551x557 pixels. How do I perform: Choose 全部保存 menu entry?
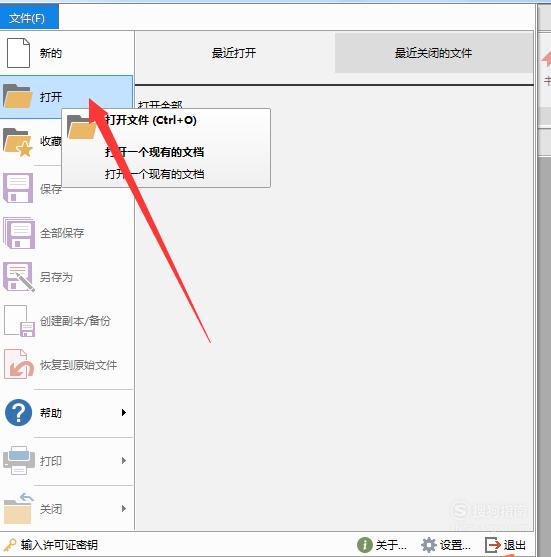coord(62,233)
